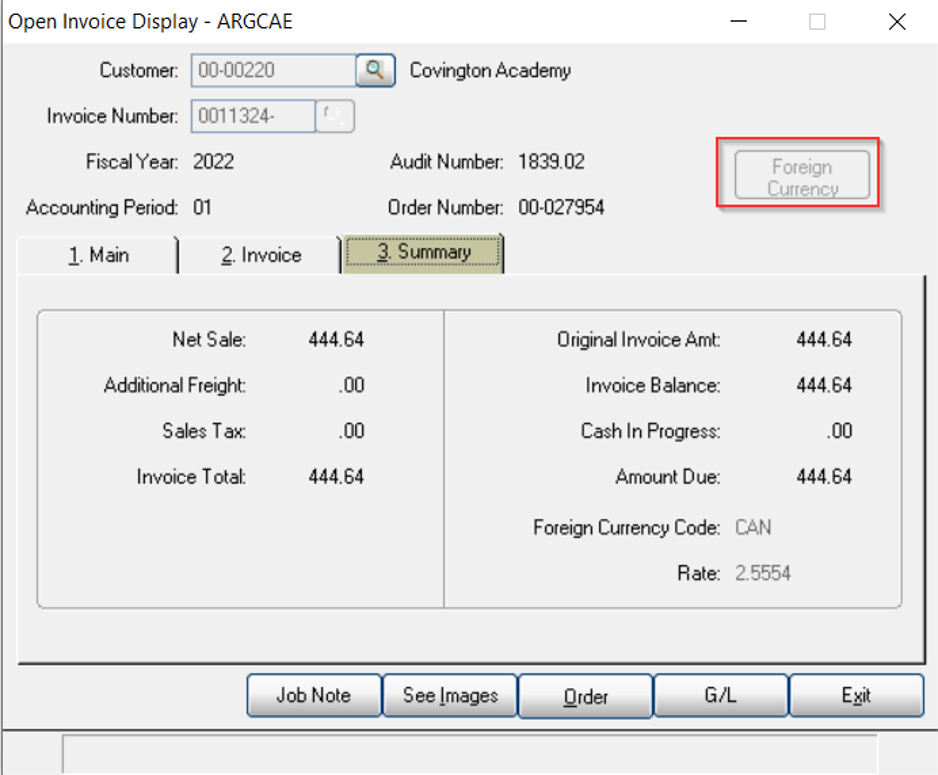
Task: View the G/L button details
Action: click(x=721, y=695)
